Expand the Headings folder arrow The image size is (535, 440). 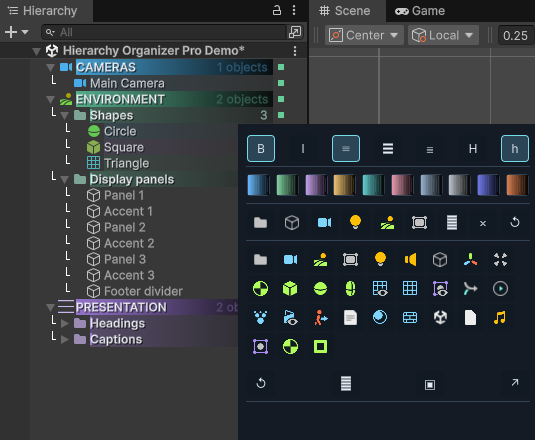point(64,323)
